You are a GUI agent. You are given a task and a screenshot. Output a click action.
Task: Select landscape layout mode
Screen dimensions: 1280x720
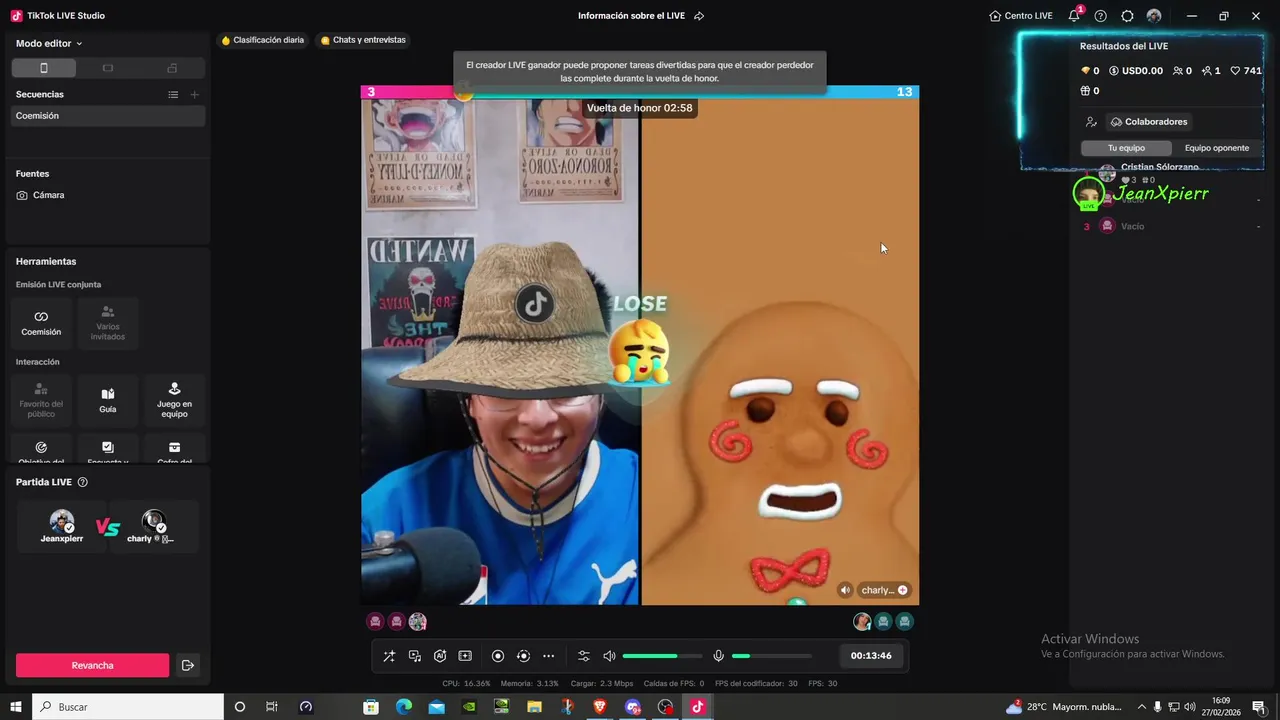pyautogui.click(x=108, y=68)
